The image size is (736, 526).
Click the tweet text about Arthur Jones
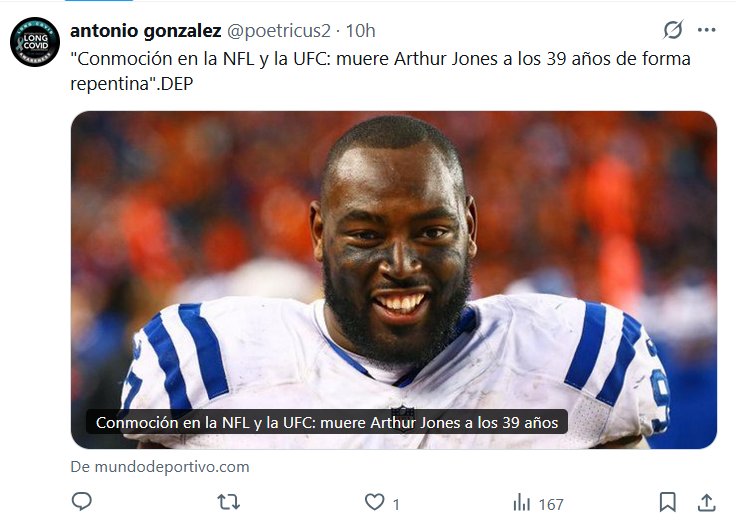[x=380, y=70]
